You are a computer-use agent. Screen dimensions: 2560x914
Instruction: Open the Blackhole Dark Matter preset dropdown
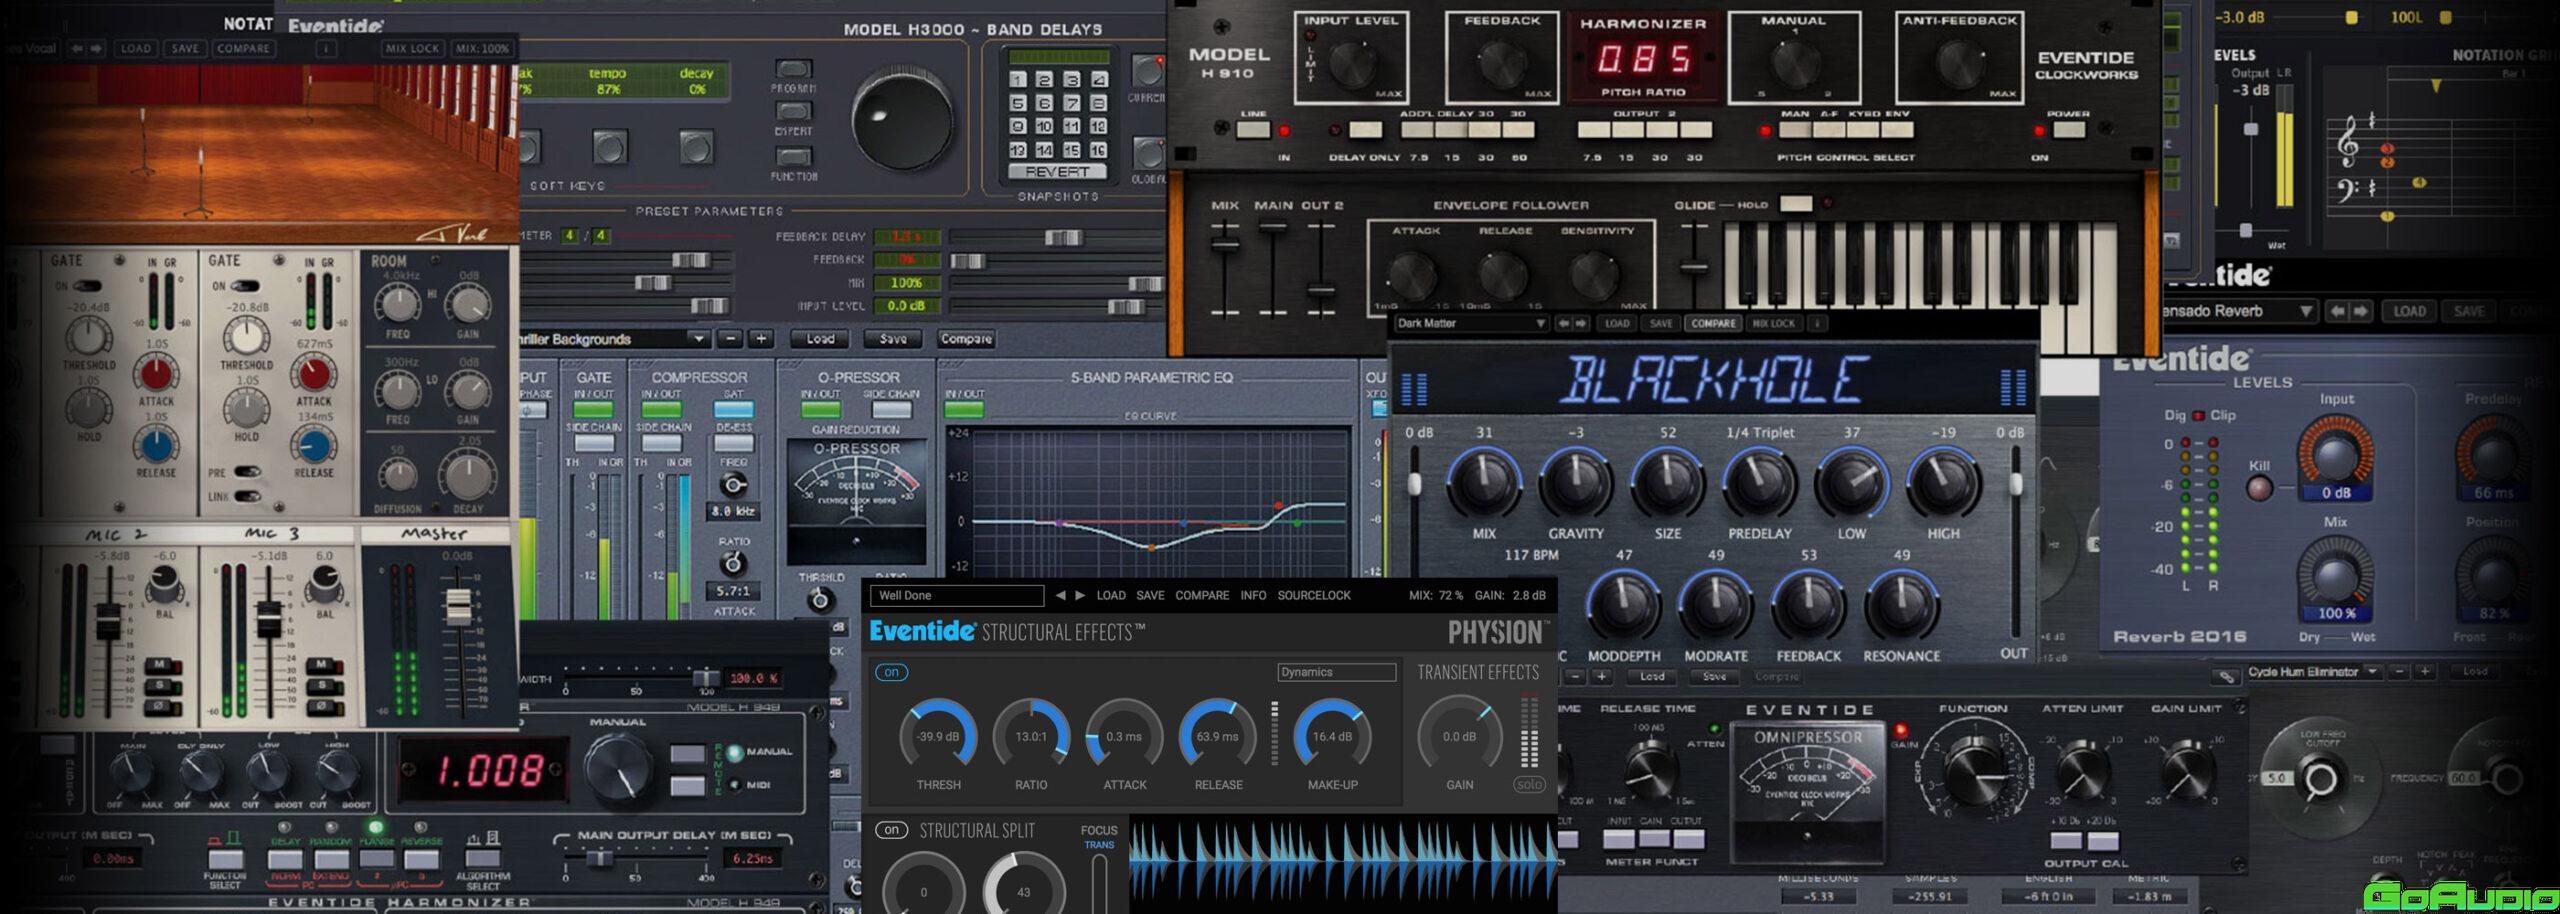[1471, 323]
